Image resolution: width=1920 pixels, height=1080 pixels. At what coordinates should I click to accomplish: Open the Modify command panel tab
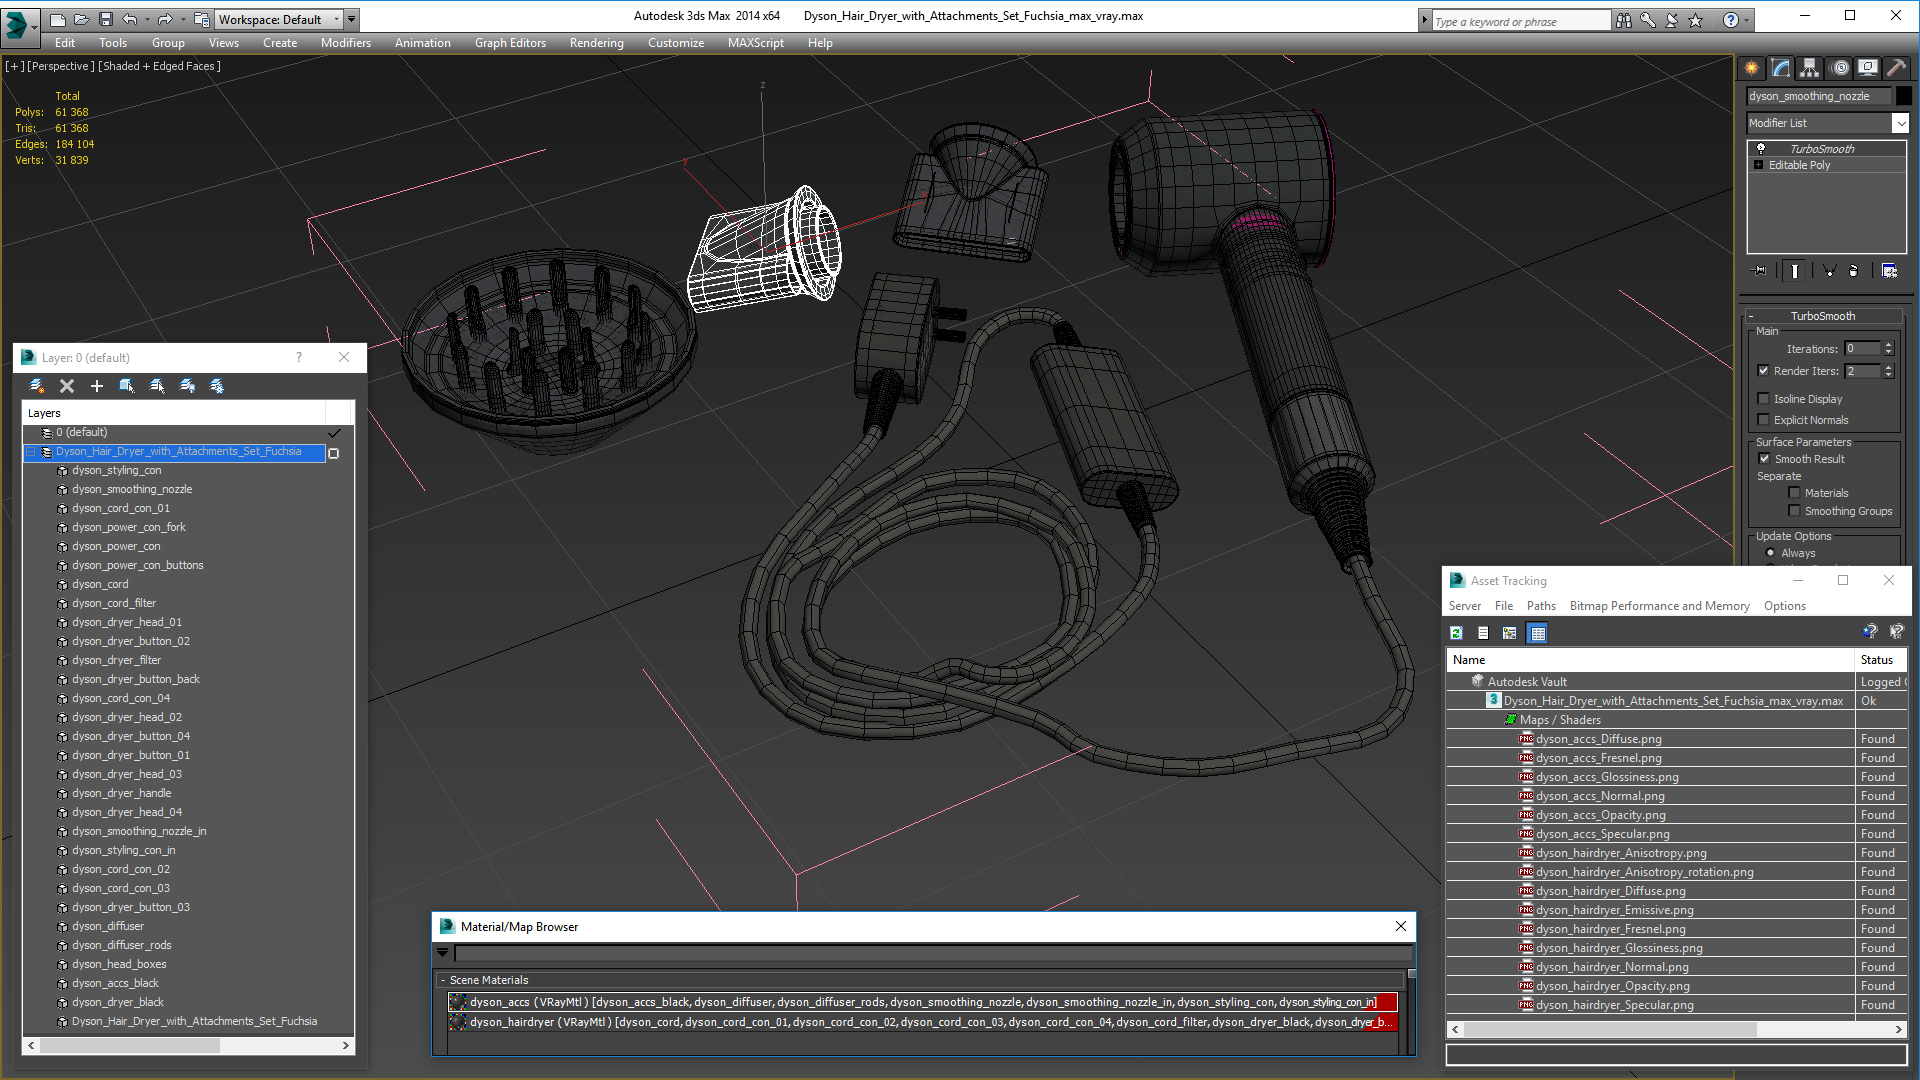pyautogui.click(x=1781, y=68)
